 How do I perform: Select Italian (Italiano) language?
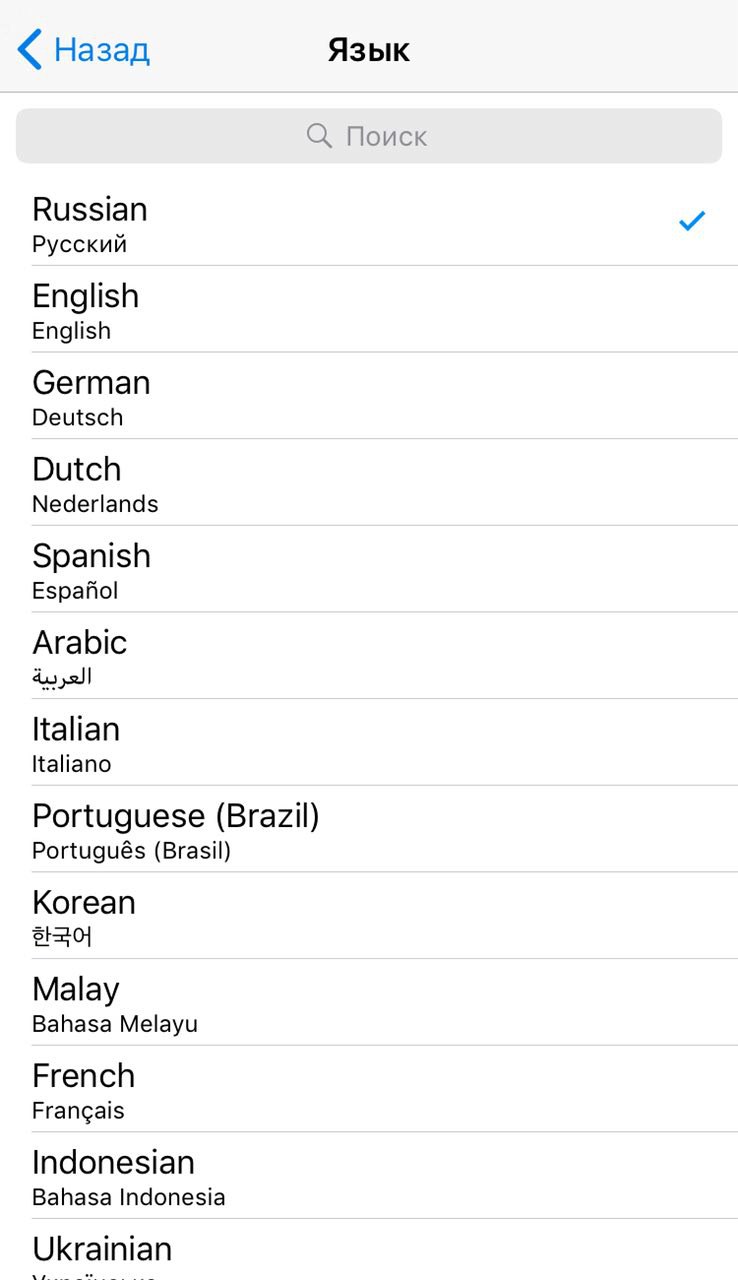[369, 743]
